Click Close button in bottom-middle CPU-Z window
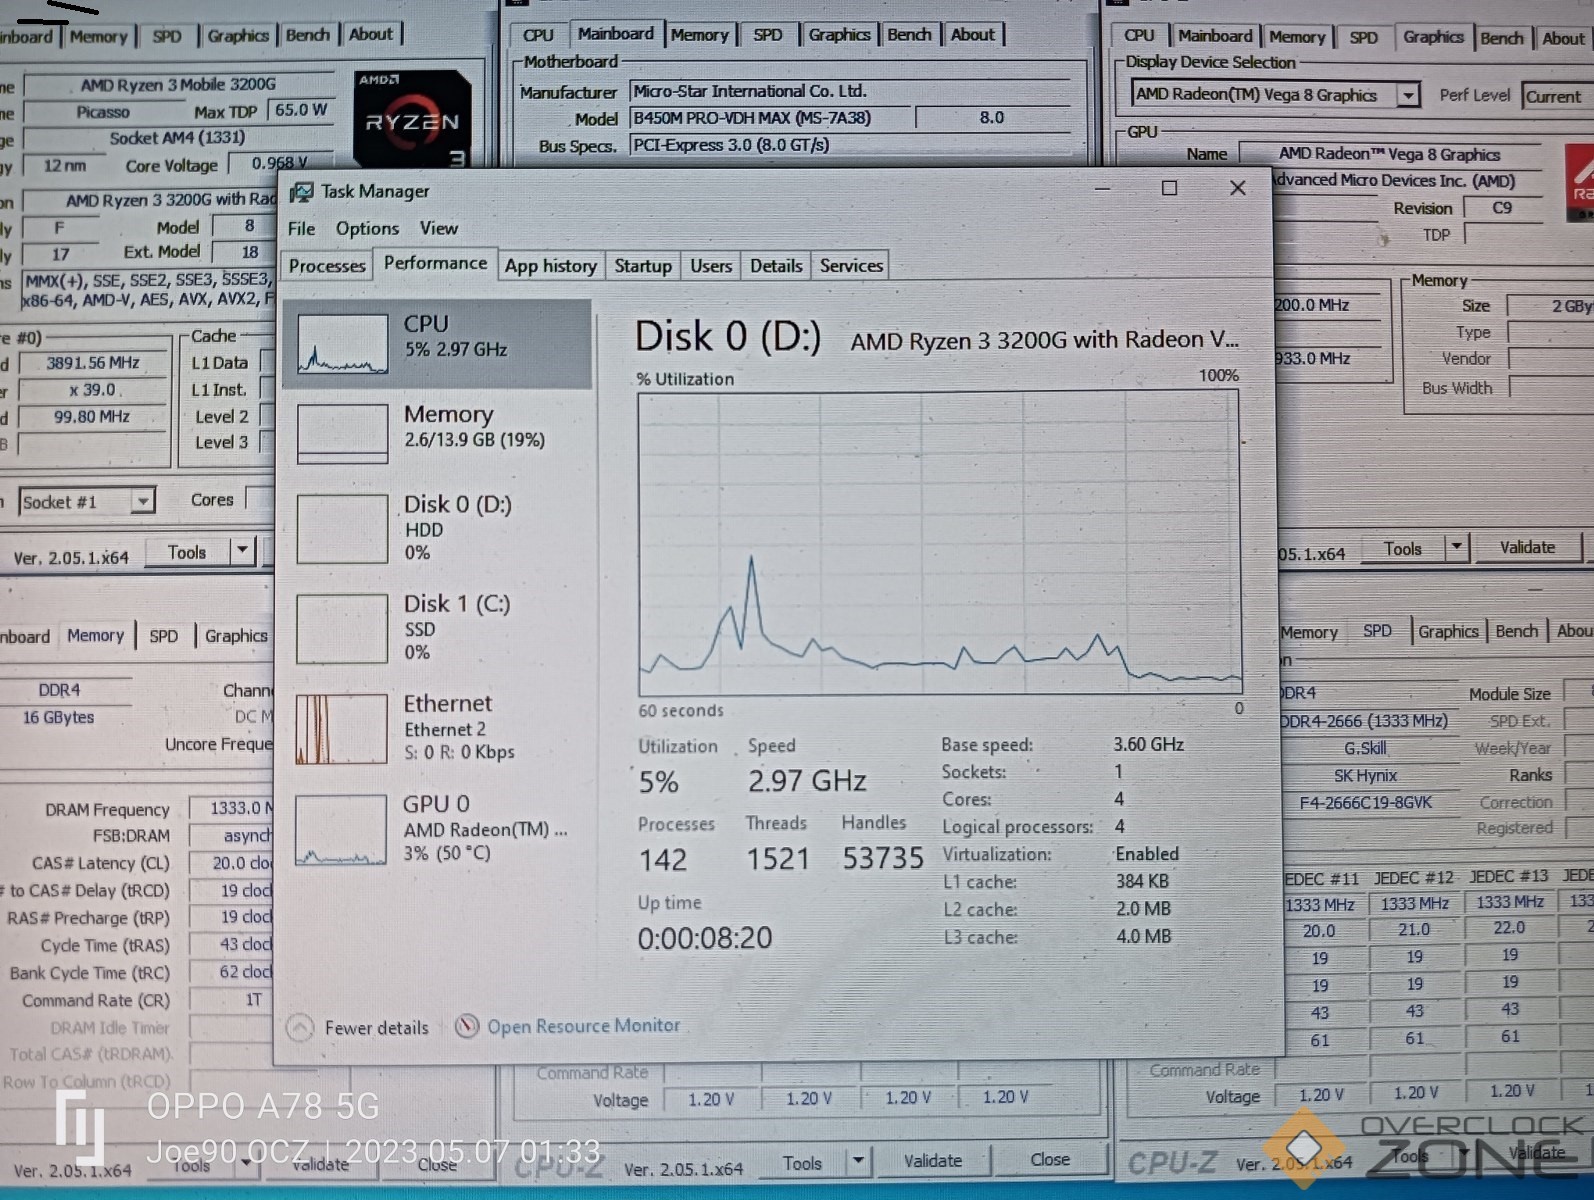This screenshot has height=1200, width=1594. pyautogui.click(x=1050, y=1160)
